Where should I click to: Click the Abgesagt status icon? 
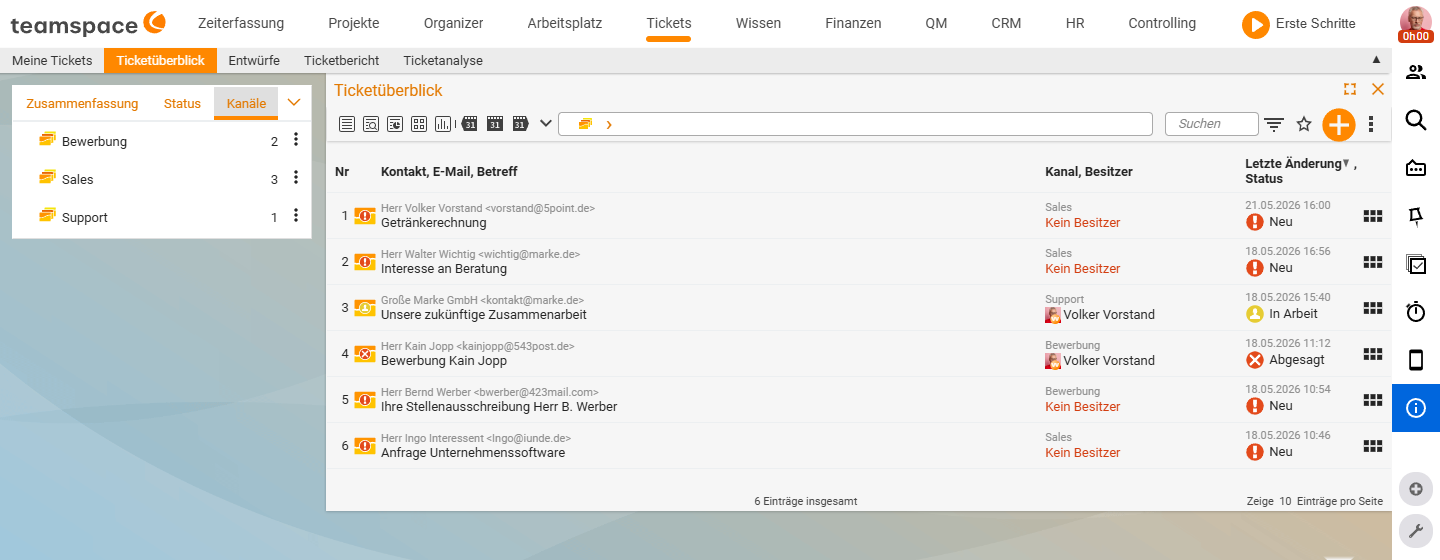coord(1255,360)
